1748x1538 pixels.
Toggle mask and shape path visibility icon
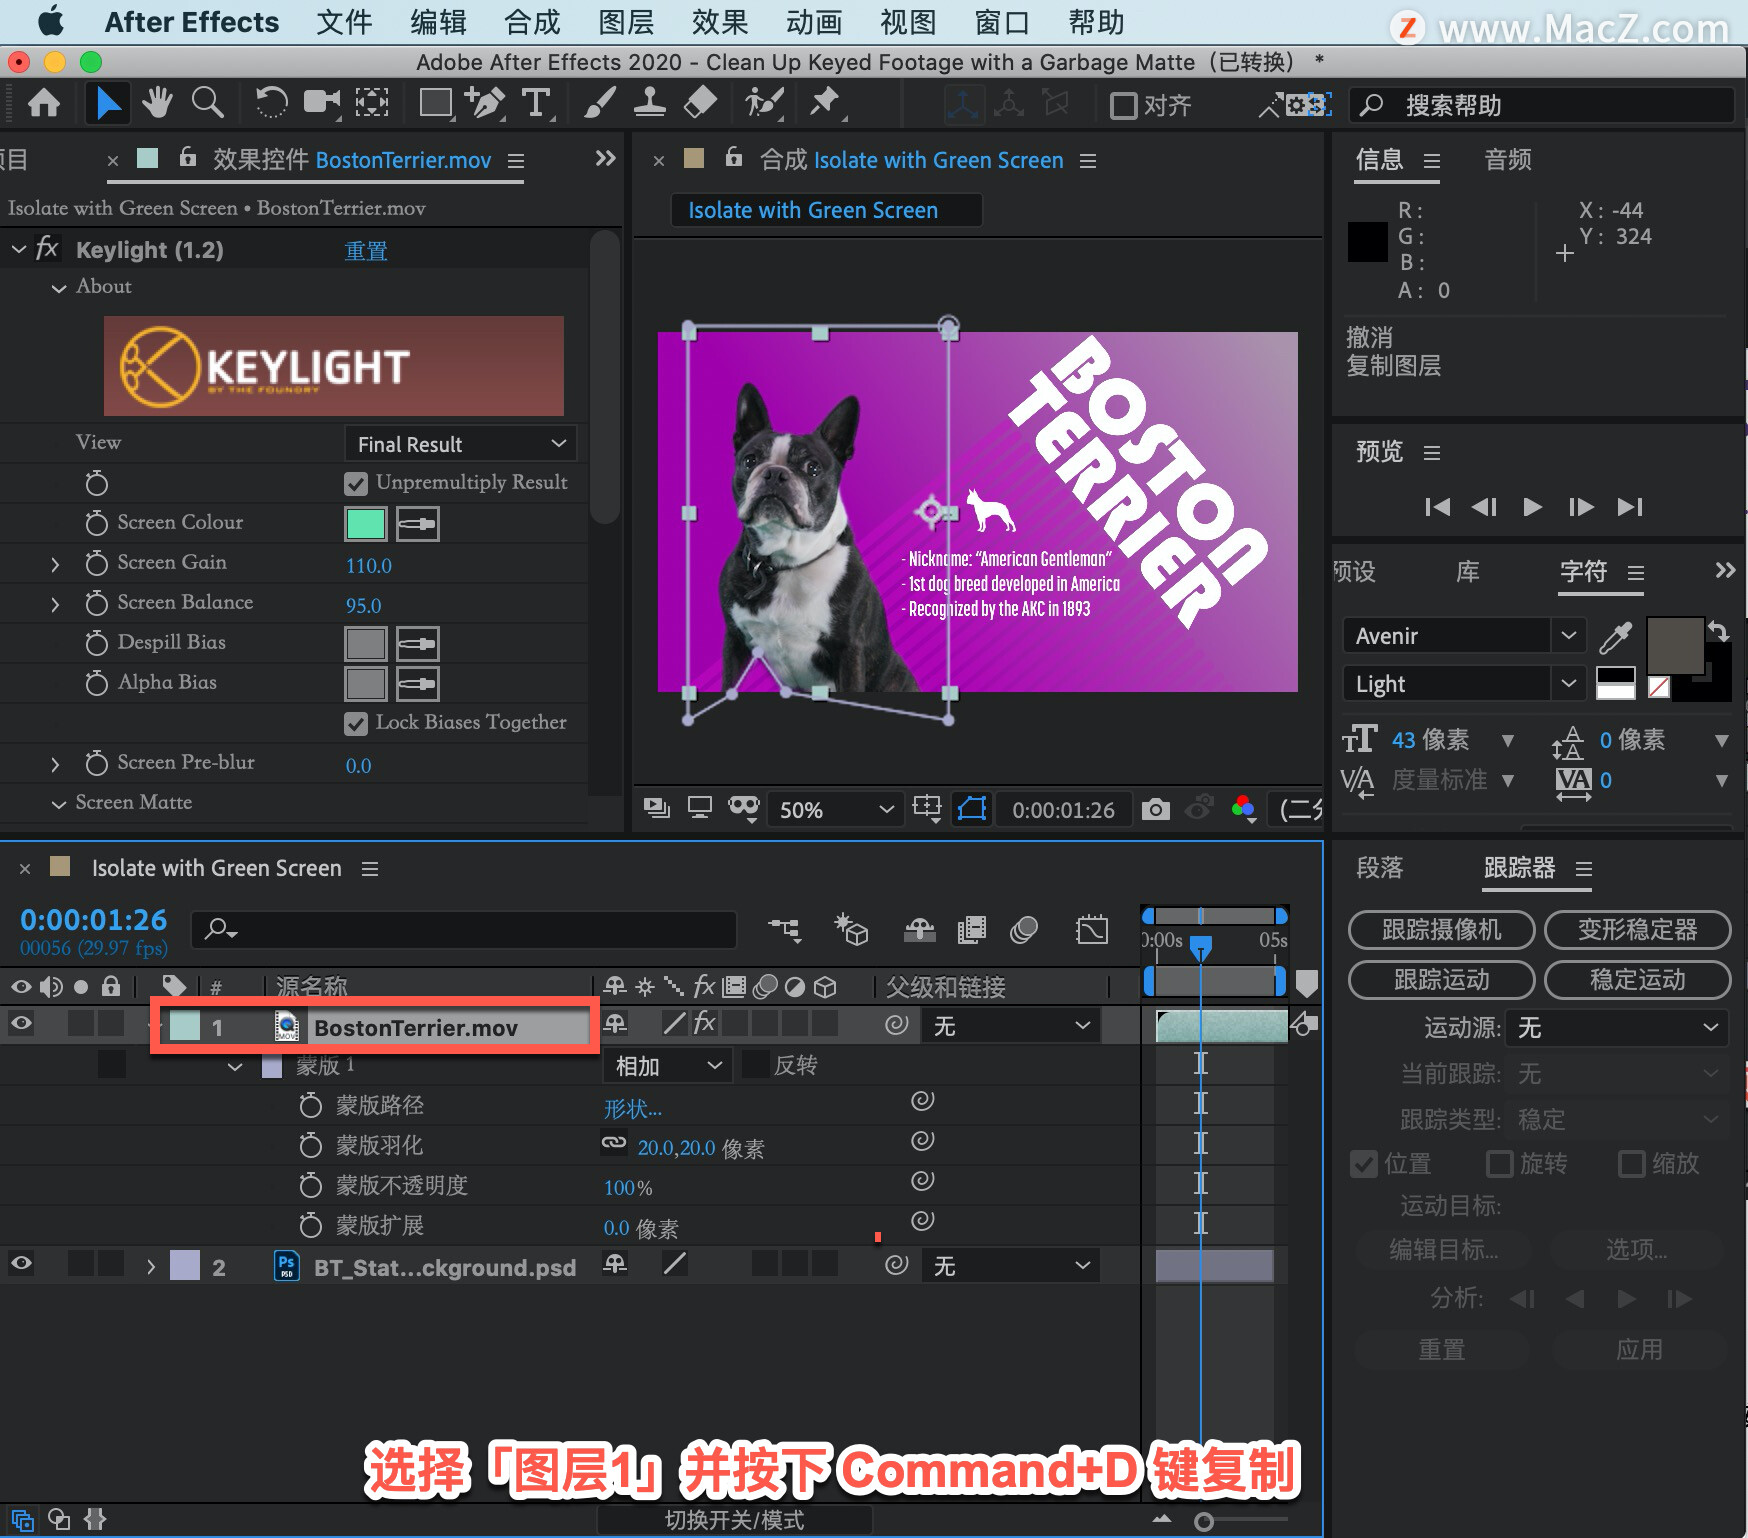971,809
